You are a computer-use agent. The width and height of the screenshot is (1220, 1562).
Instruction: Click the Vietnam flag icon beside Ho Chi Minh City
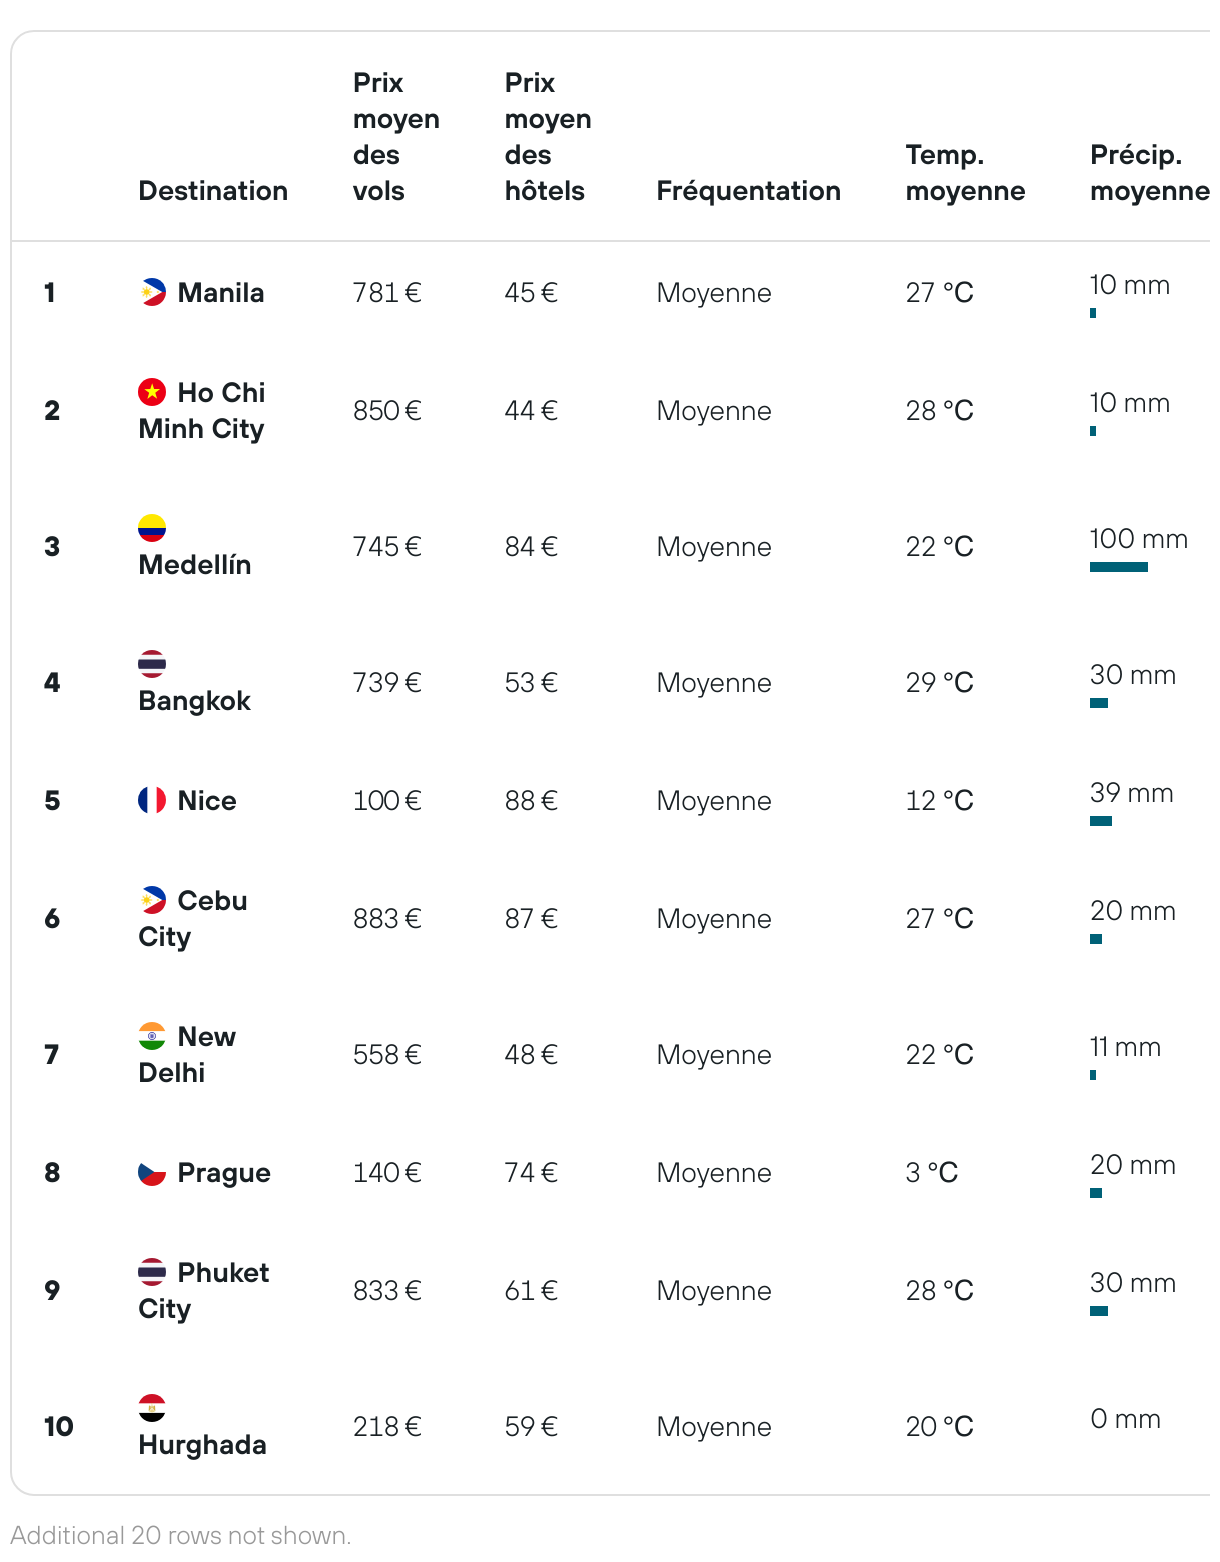(152, 392)
